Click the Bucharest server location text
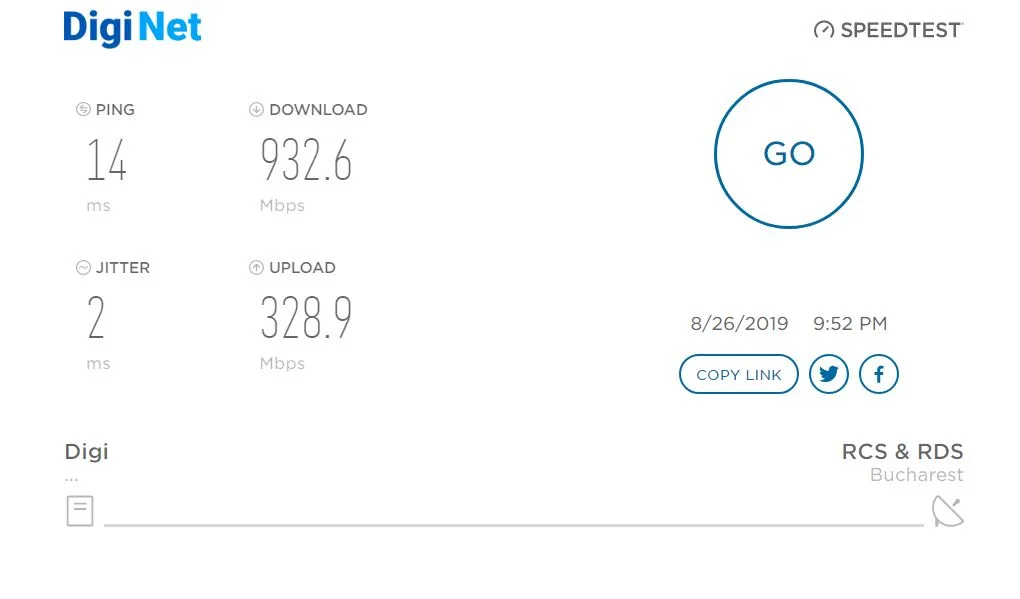 [x=917, y=475]
